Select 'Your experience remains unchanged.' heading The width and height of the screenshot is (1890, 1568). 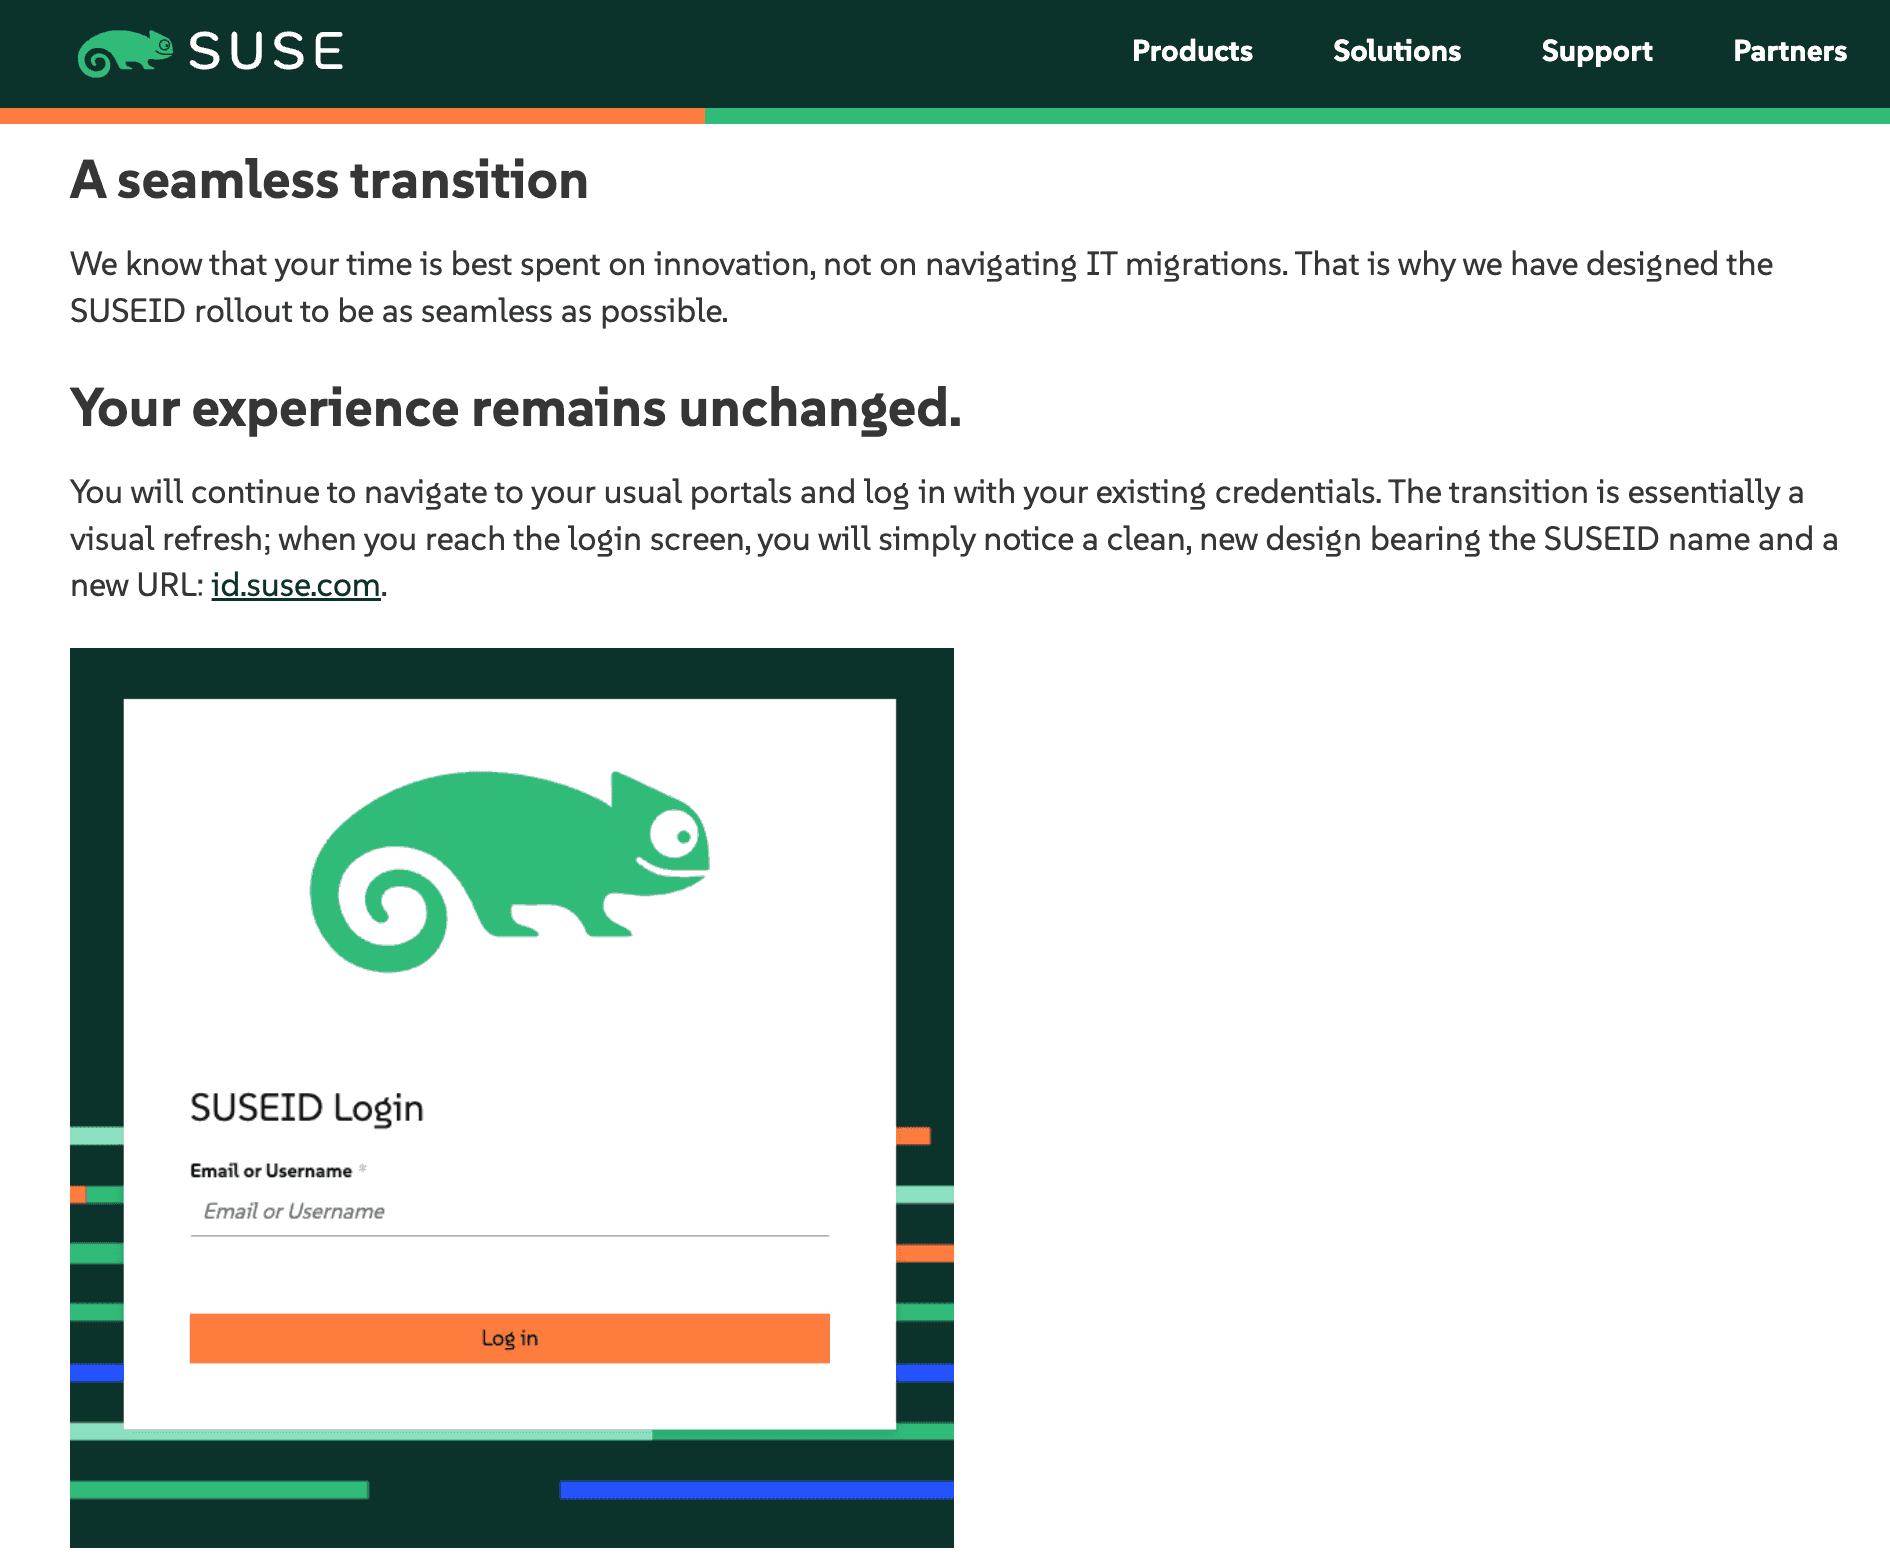(516, 408)
